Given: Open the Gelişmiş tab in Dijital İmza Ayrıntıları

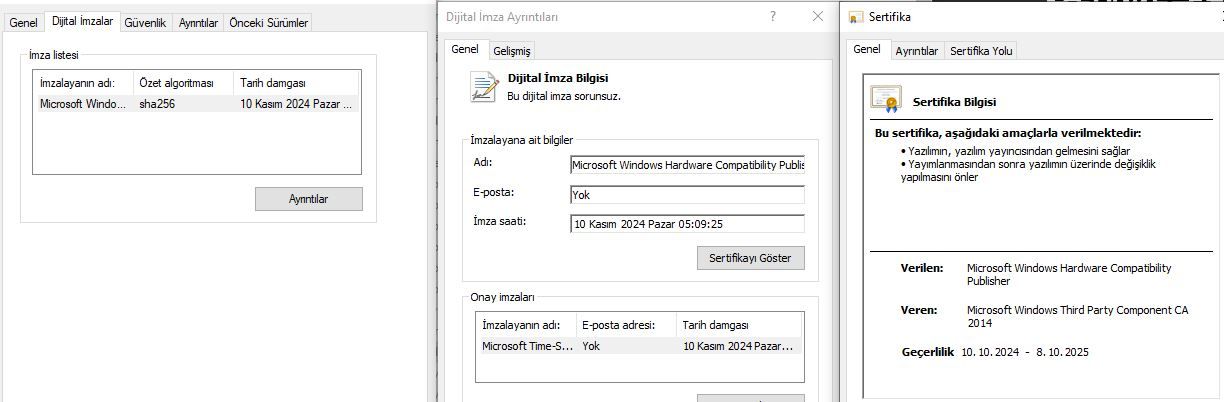Looking at the screenshot, I should point(512,51).
